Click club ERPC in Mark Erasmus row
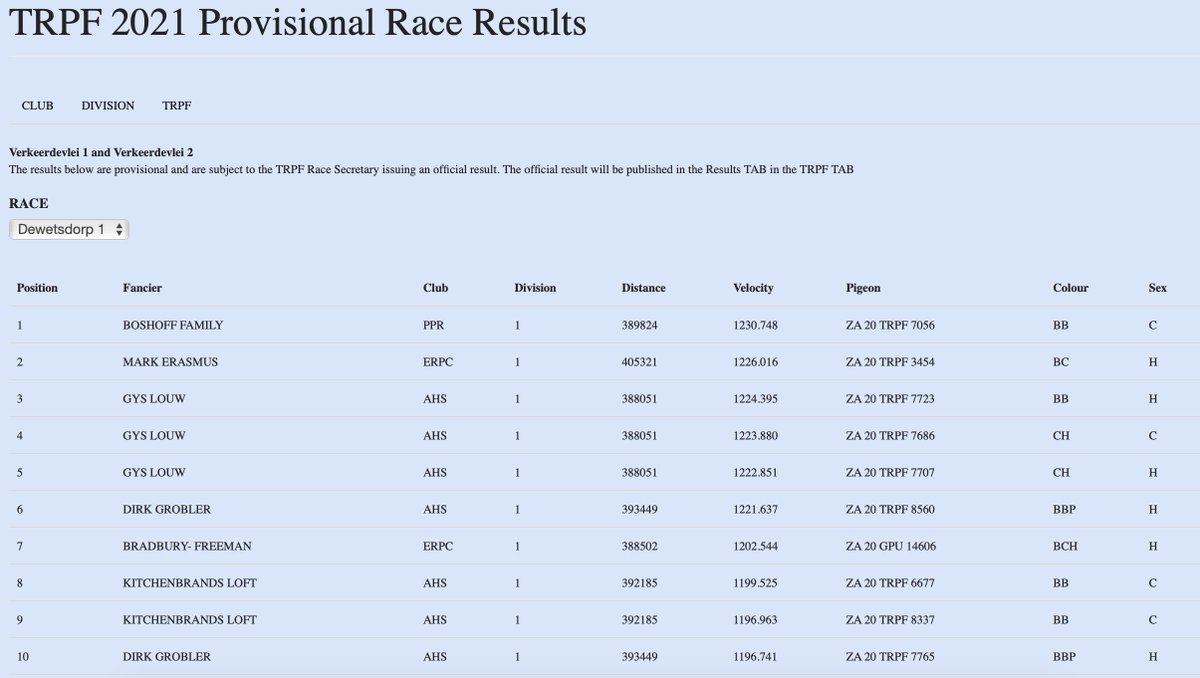The image size is (1200, 678). 438,362
